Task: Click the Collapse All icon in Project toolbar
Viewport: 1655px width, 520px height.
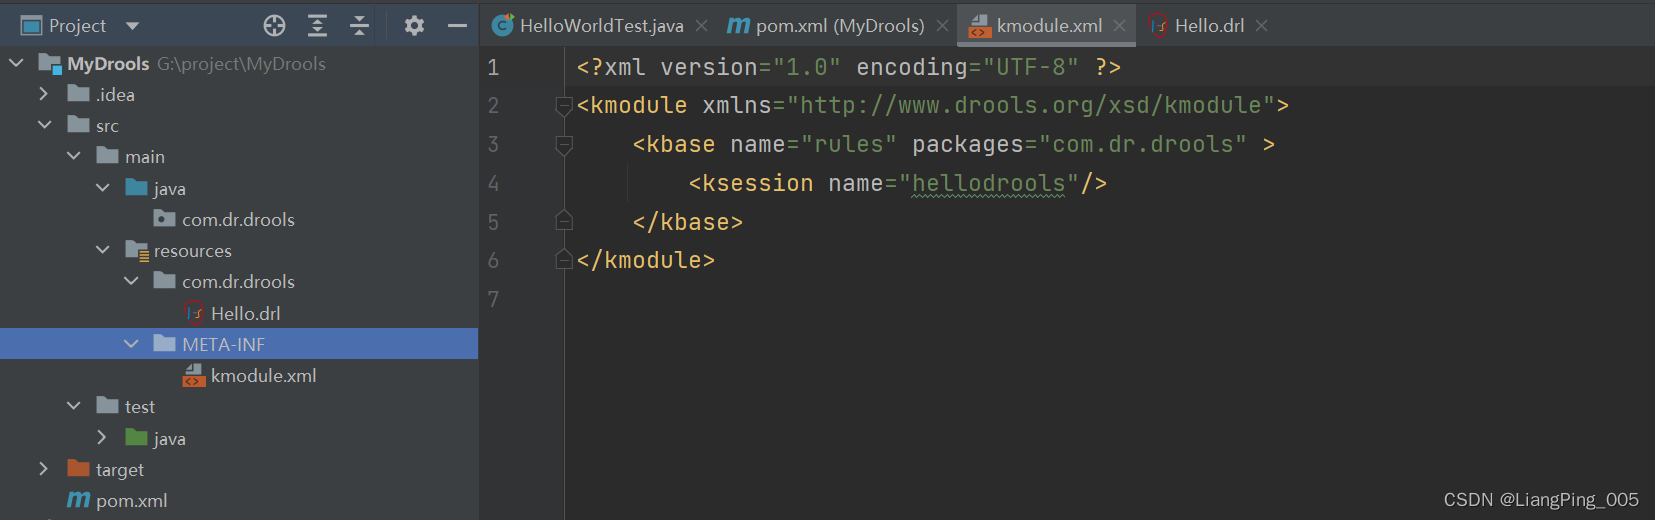Action: 360,26
